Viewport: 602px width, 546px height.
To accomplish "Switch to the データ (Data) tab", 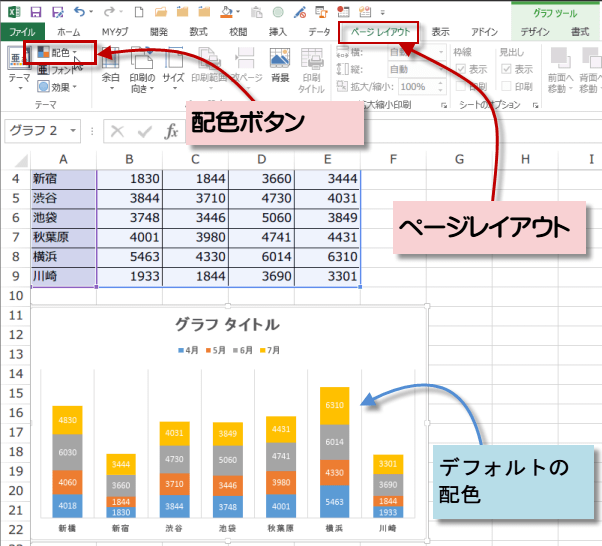I will tap(319, 32).
